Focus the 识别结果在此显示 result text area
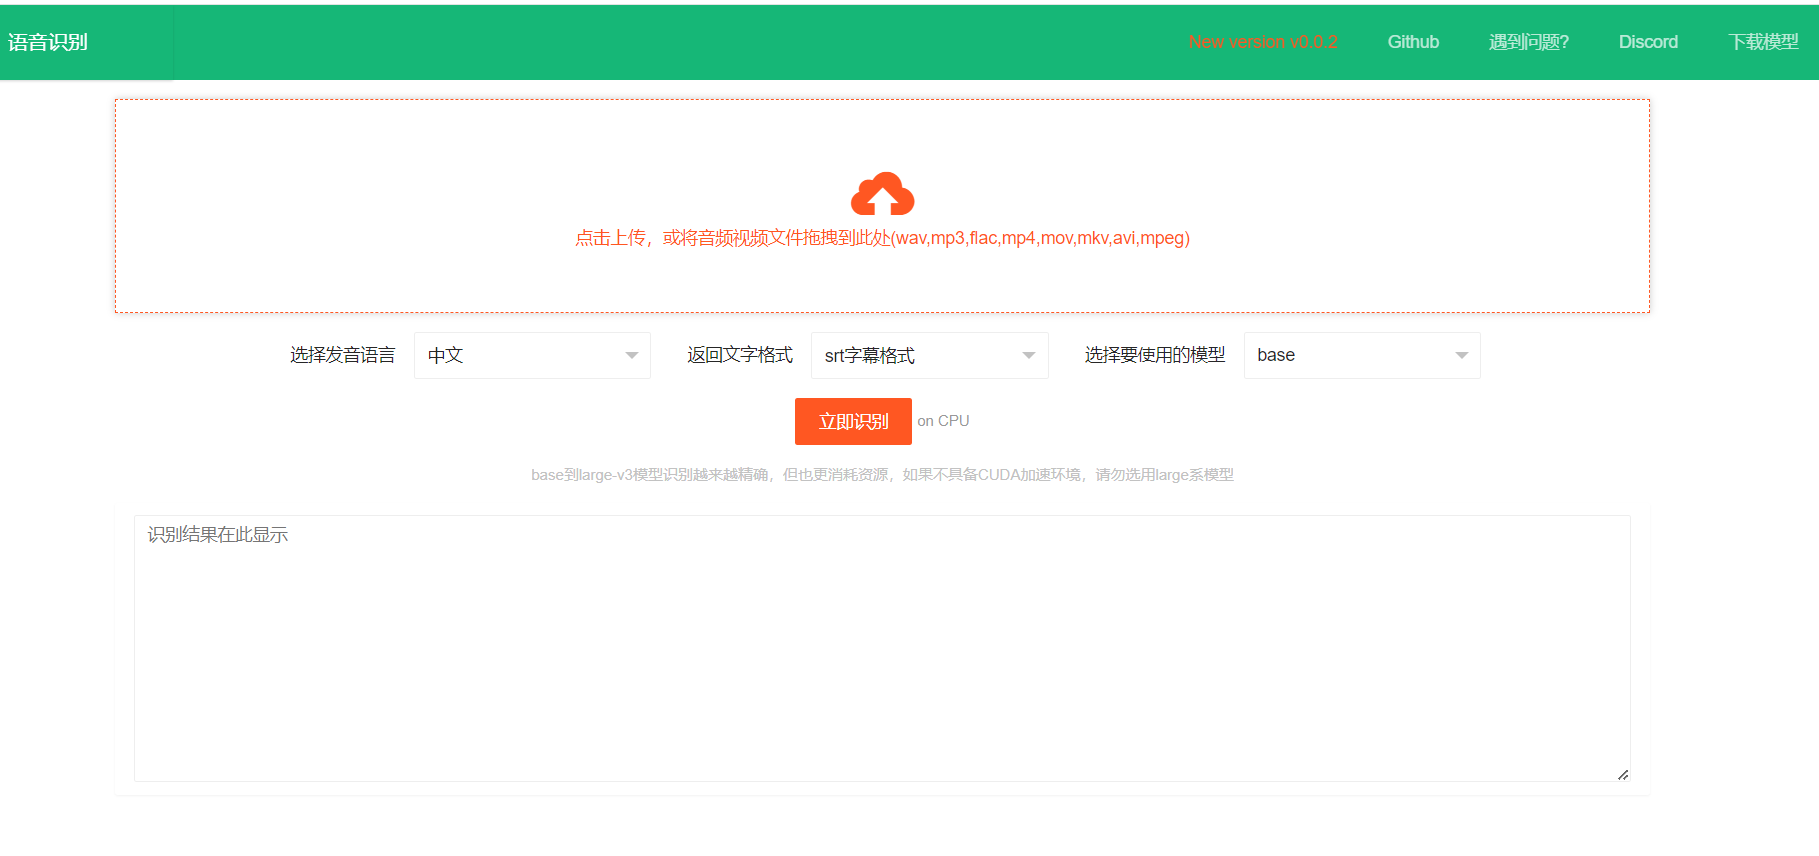This screenshot has height=856, width=1819. (x=880, y=650)
